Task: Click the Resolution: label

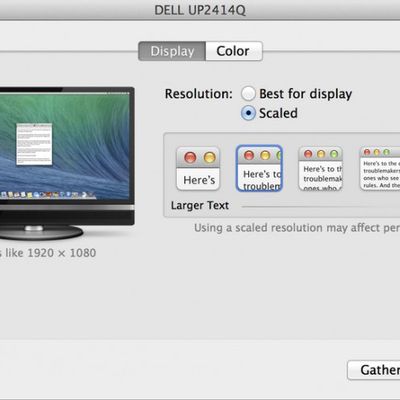Action: click(x=199, y=94)
